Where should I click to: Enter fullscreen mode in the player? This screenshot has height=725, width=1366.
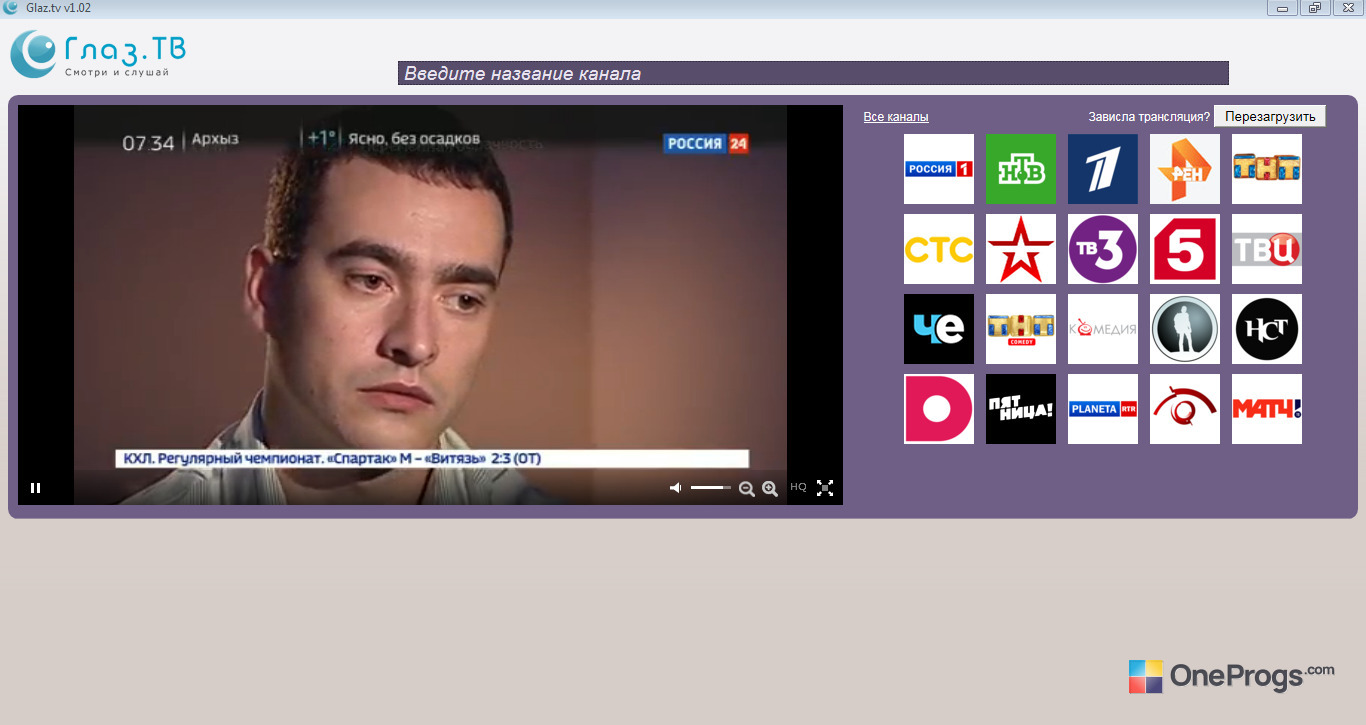pyautogui.click(x=825, y=488)
